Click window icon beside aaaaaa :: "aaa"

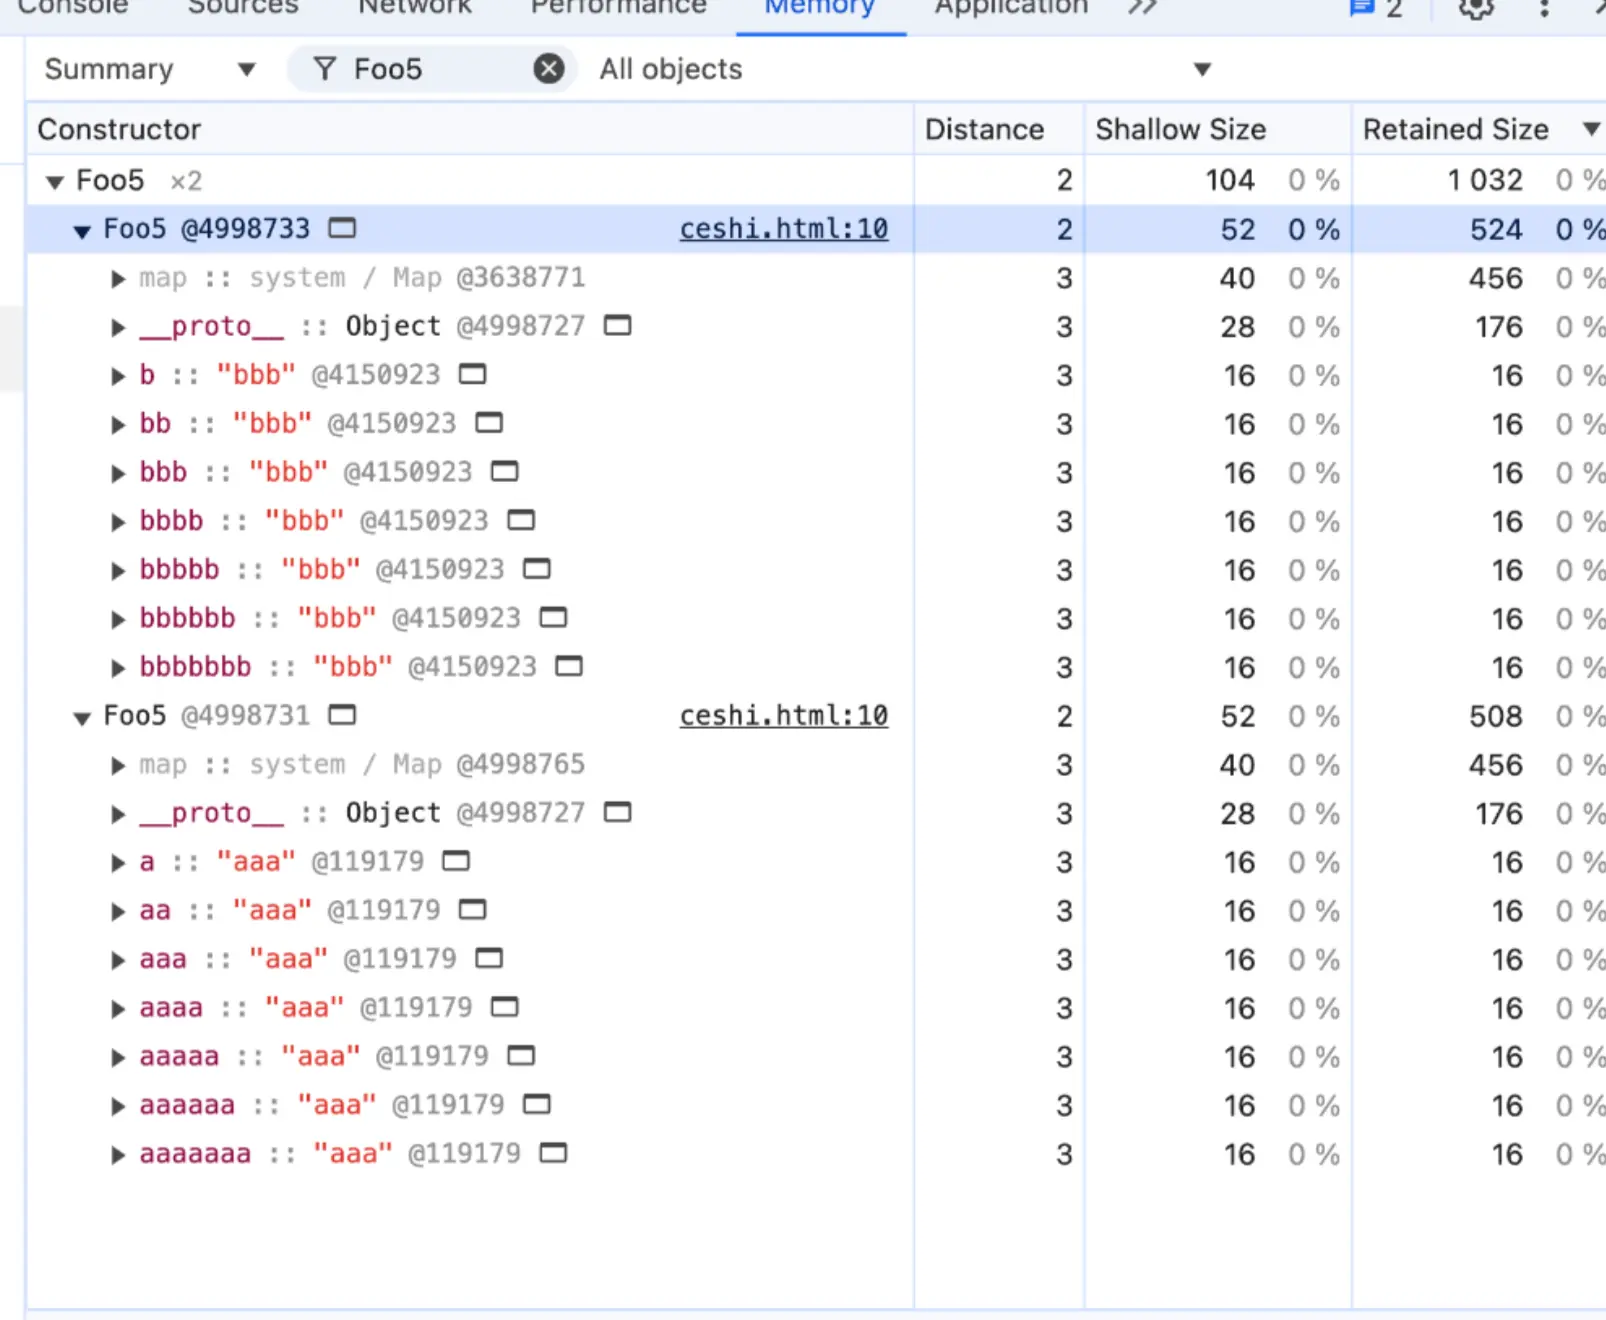point(537,1104)
